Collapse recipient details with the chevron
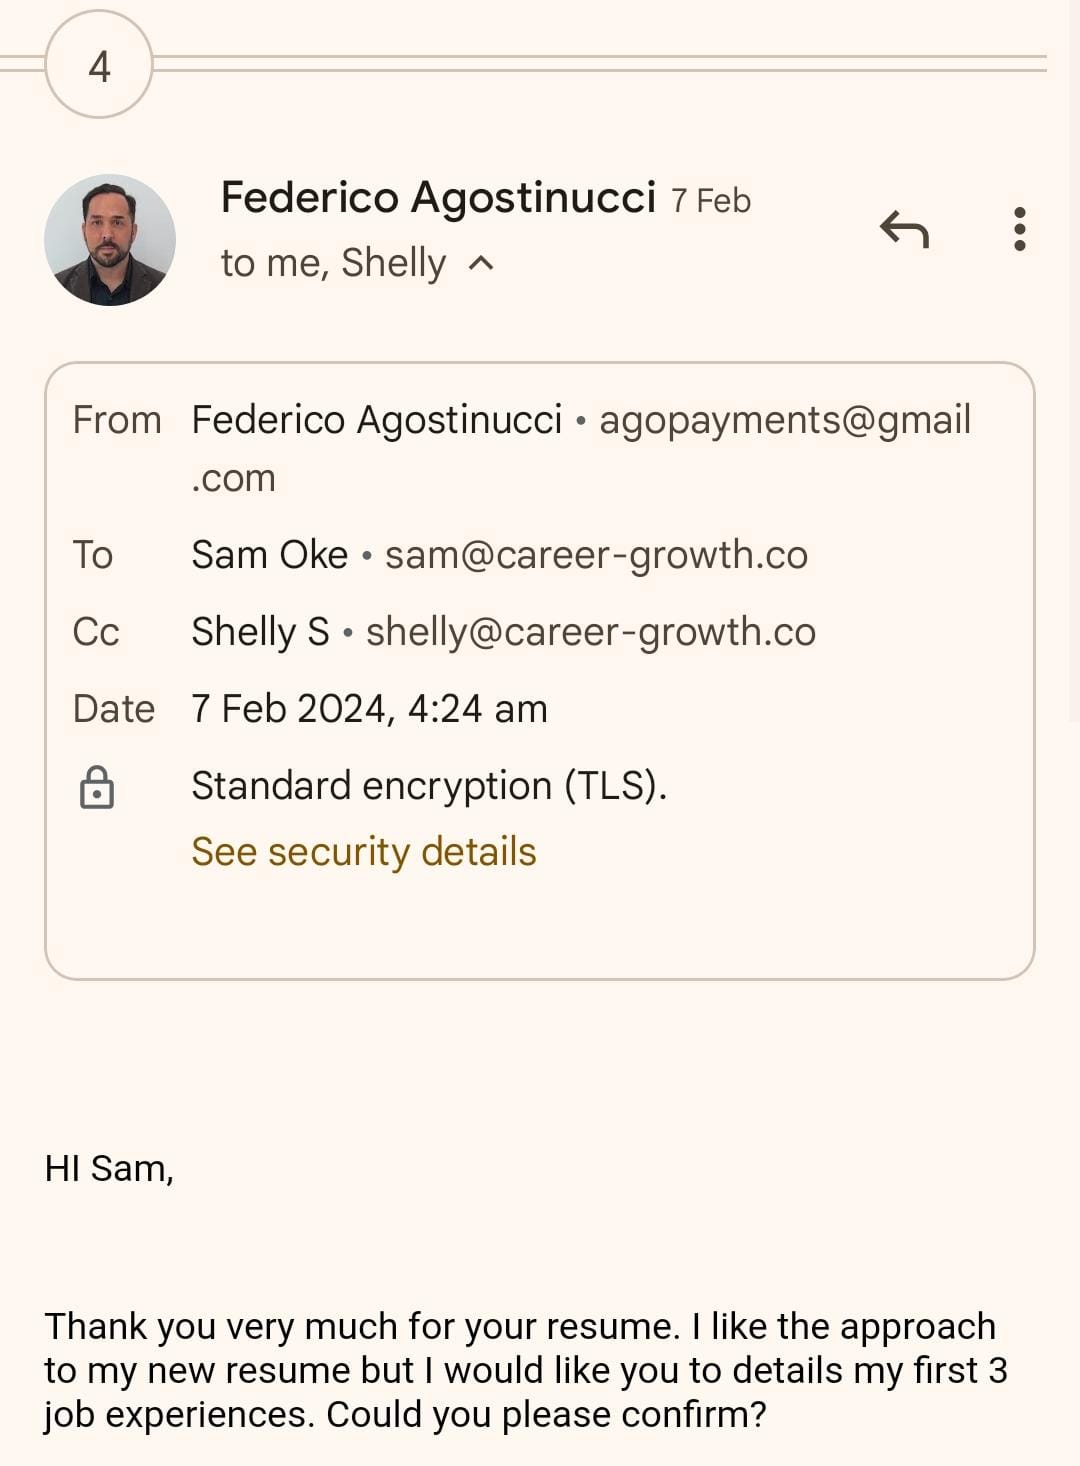This screenshot has height=1466, width=1080. pyautogui.click(x=482, y=263)
